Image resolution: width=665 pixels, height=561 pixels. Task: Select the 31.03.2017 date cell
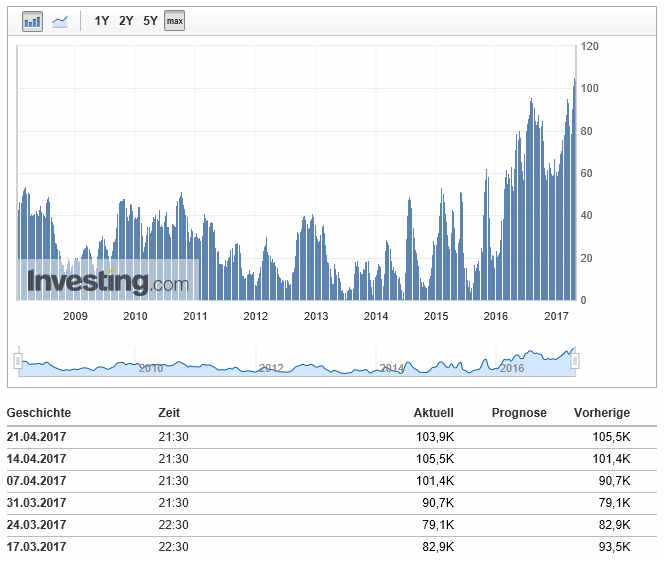pos(36,503)
